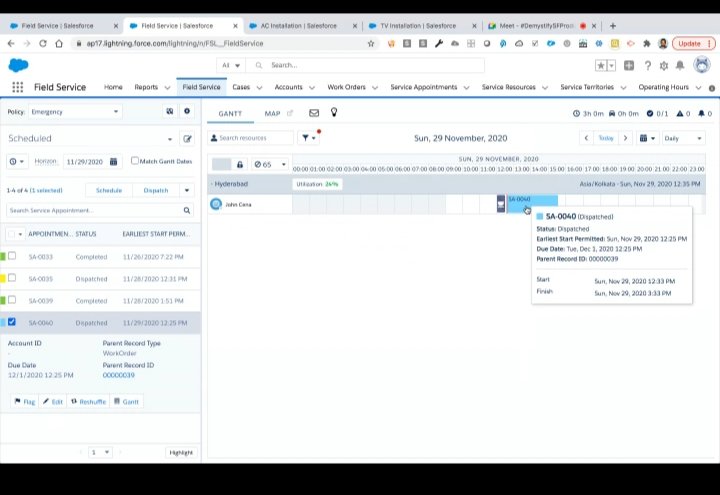Open the user avatar profile menu
Image resolution: width=720 pixels, height=495 pixels.
[x=702, y=65]
